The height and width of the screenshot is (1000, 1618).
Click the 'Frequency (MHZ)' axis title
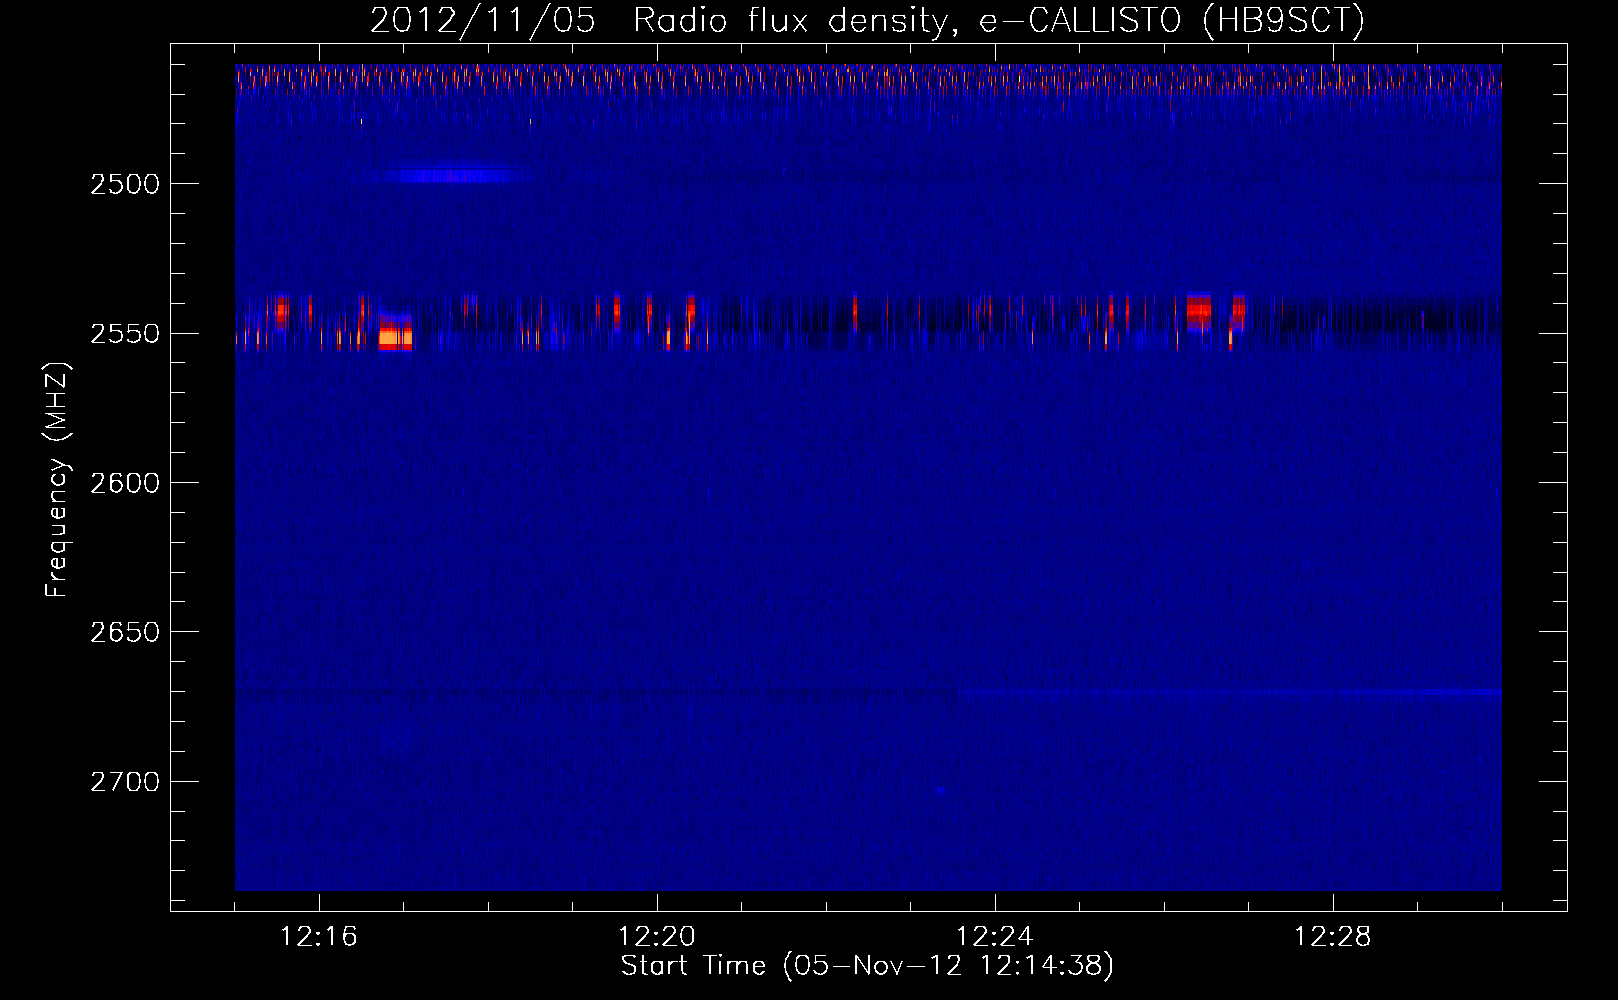click(57, 480)
